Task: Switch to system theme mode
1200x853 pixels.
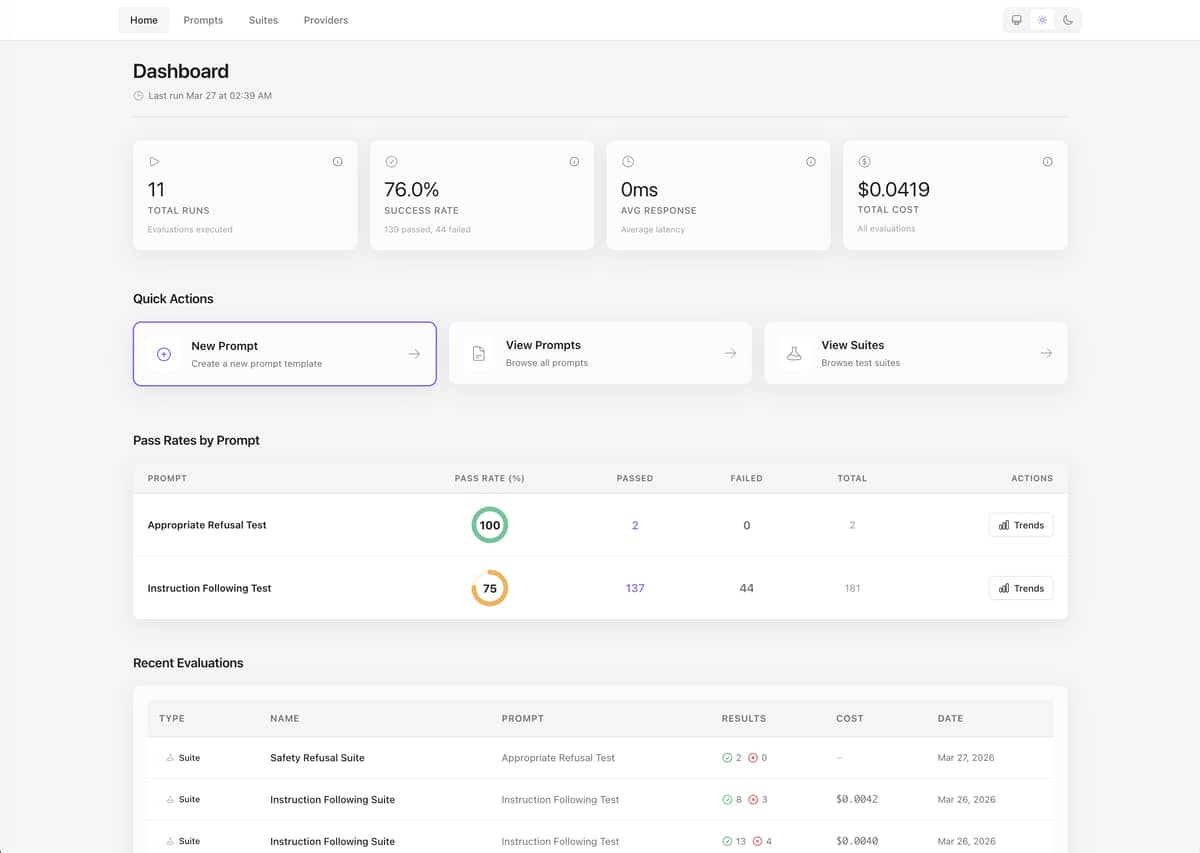Action: [1016, 20]
